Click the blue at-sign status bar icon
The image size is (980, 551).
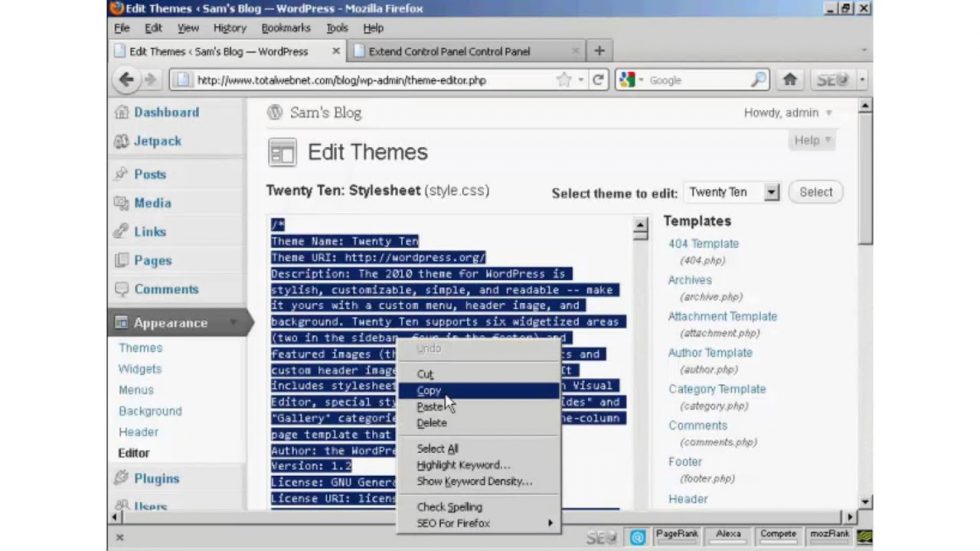click(638, 537)
